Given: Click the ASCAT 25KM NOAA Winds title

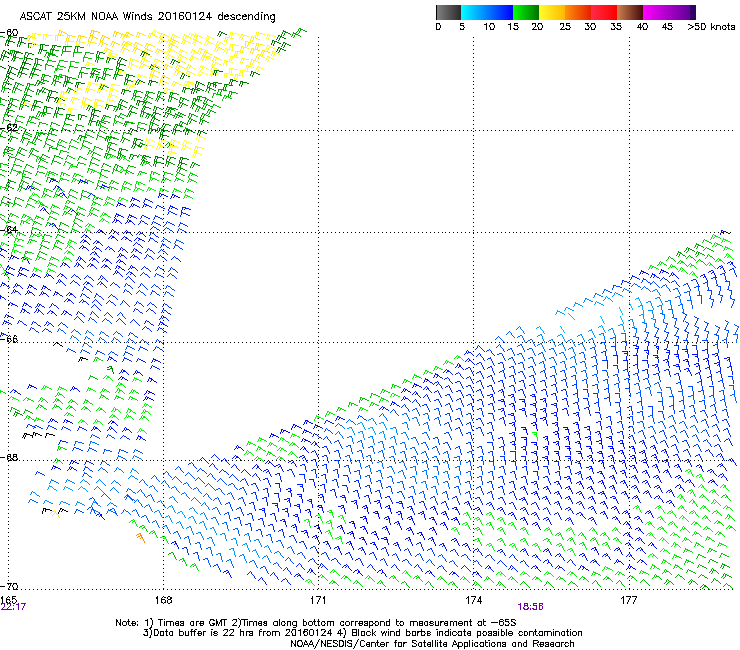Looking at the screenshot, I should (x=147, y=17).
